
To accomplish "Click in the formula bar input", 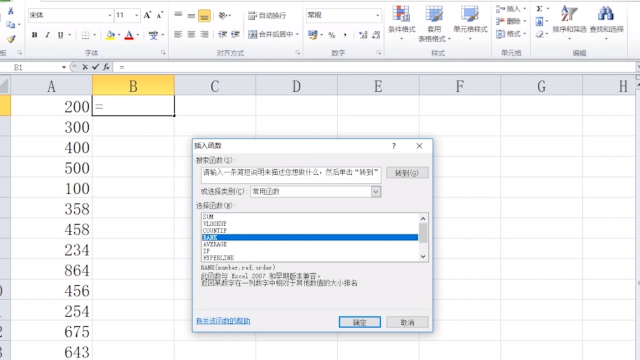I will [375, 67].
